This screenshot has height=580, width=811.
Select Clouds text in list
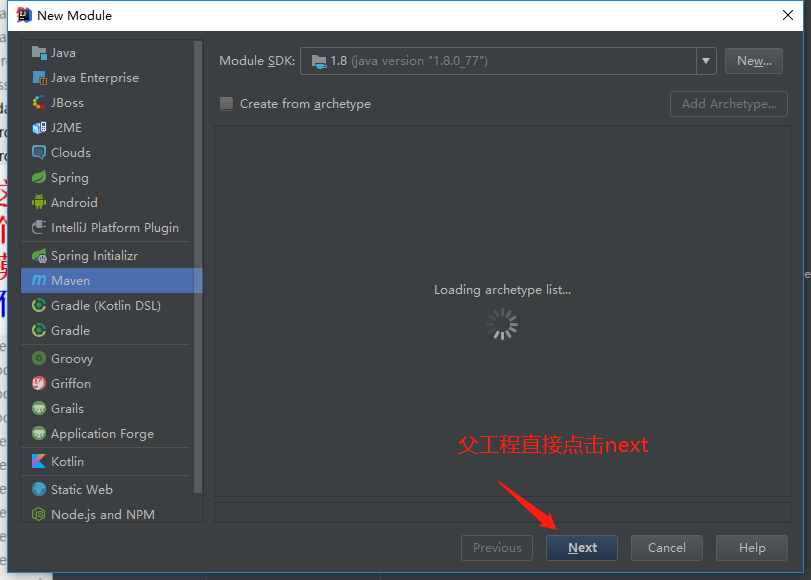point(71,152)
